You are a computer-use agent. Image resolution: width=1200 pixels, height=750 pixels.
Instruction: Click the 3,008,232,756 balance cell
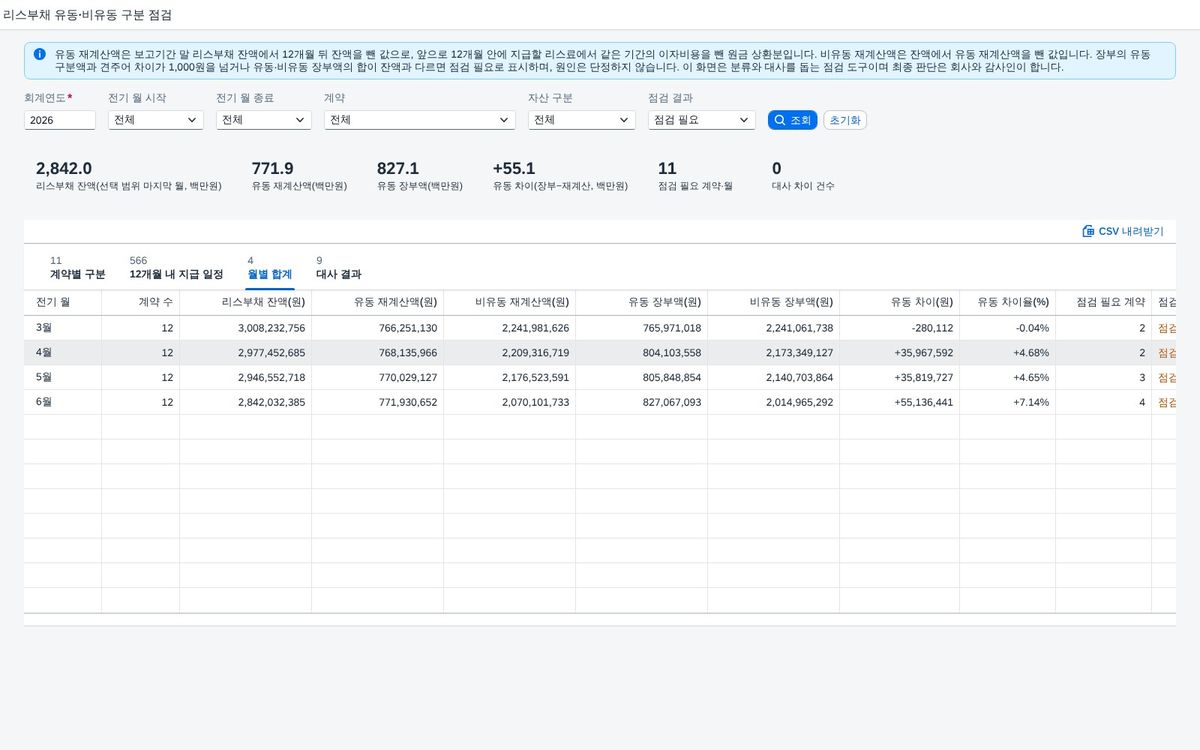[246, 328]
